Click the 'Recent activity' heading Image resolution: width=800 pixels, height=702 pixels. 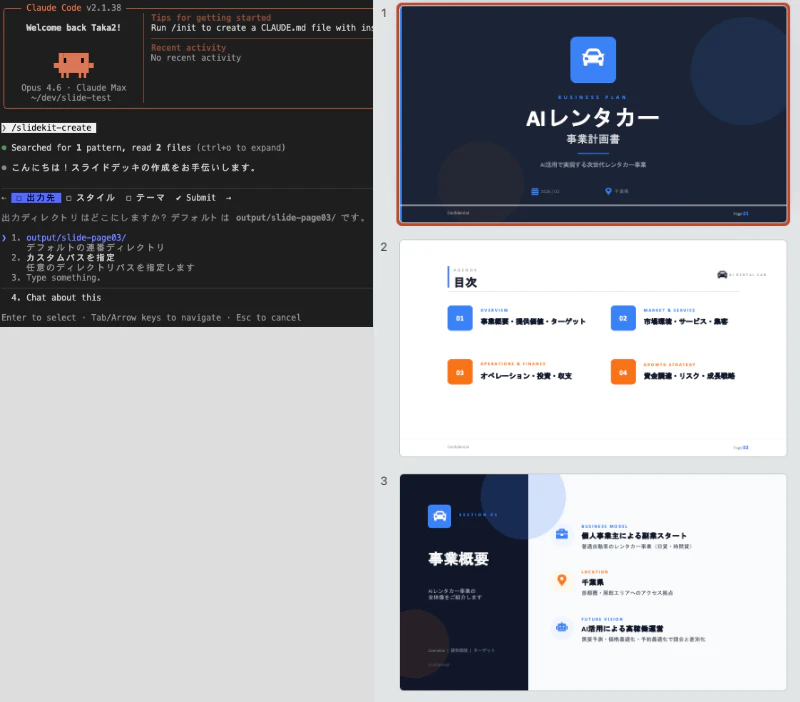188,48
